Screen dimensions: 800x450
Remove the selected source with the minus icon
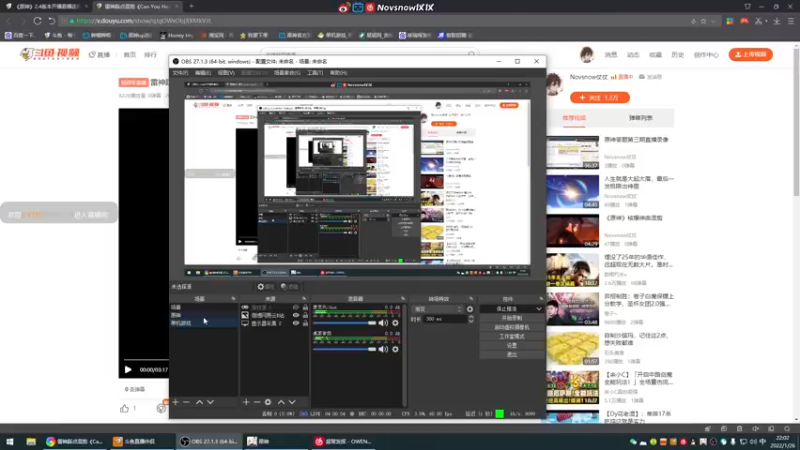pos(257,402)
